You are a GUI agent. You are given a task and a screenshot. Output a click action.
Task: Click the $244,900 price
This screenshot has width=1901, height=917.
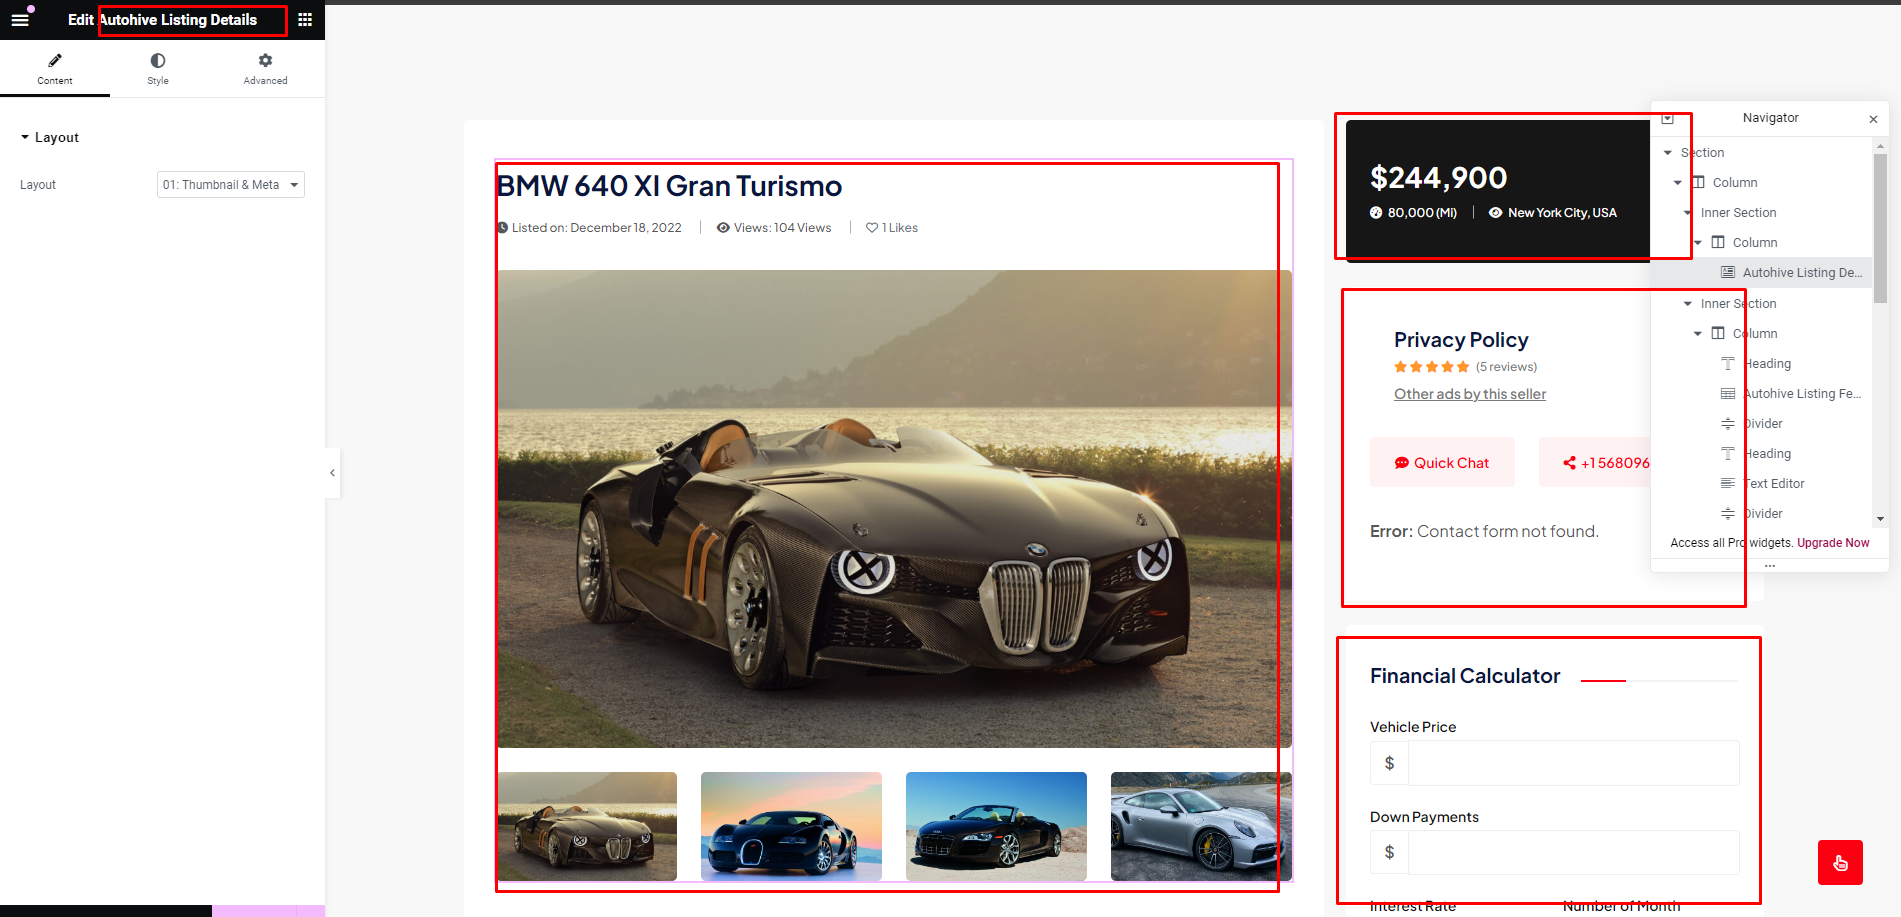(1438, 178)
